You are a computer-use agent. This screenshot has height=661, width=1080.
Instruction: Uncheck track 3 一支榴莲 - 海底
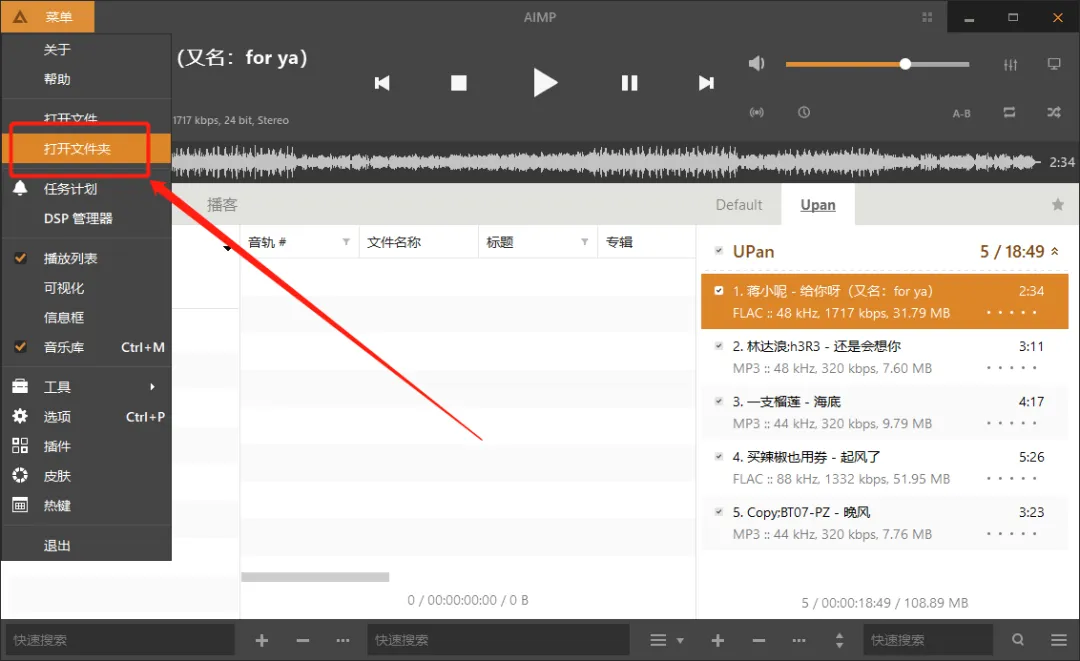[719, 401]
